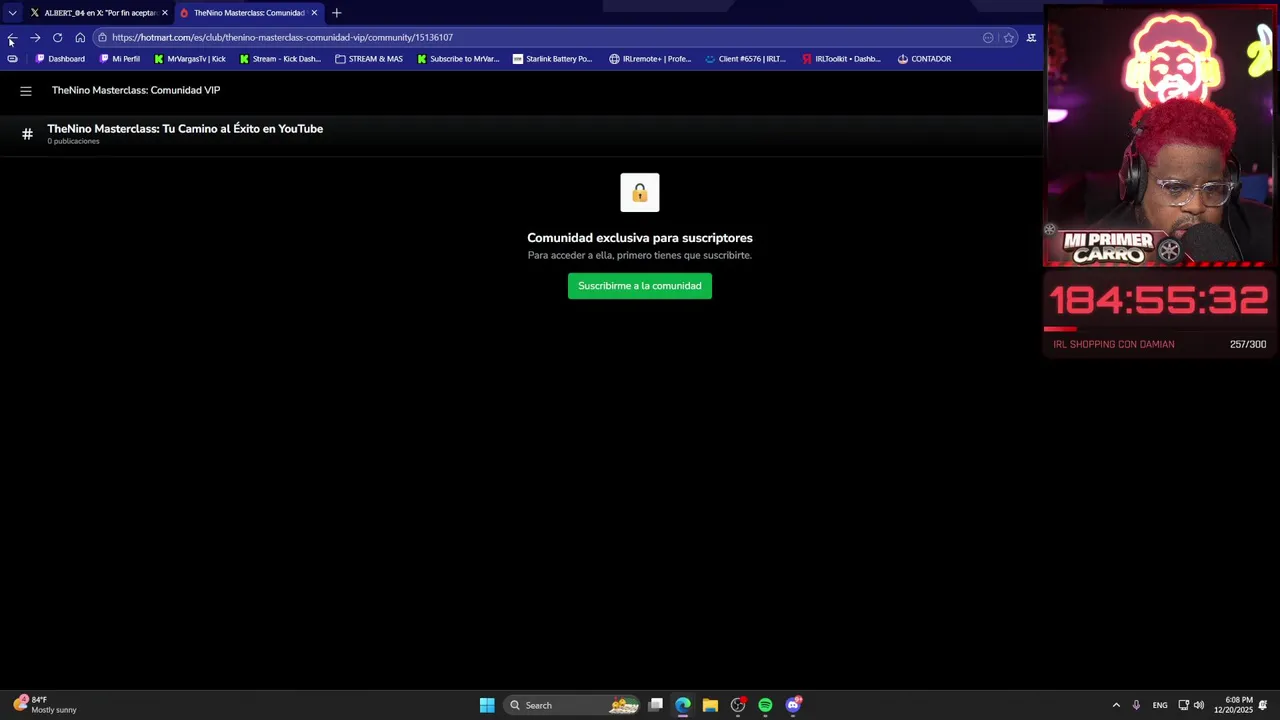Click Comunidad exclusiva para suscriptores text
This screenshot has height=720, width=1280.
coord(640,238)
